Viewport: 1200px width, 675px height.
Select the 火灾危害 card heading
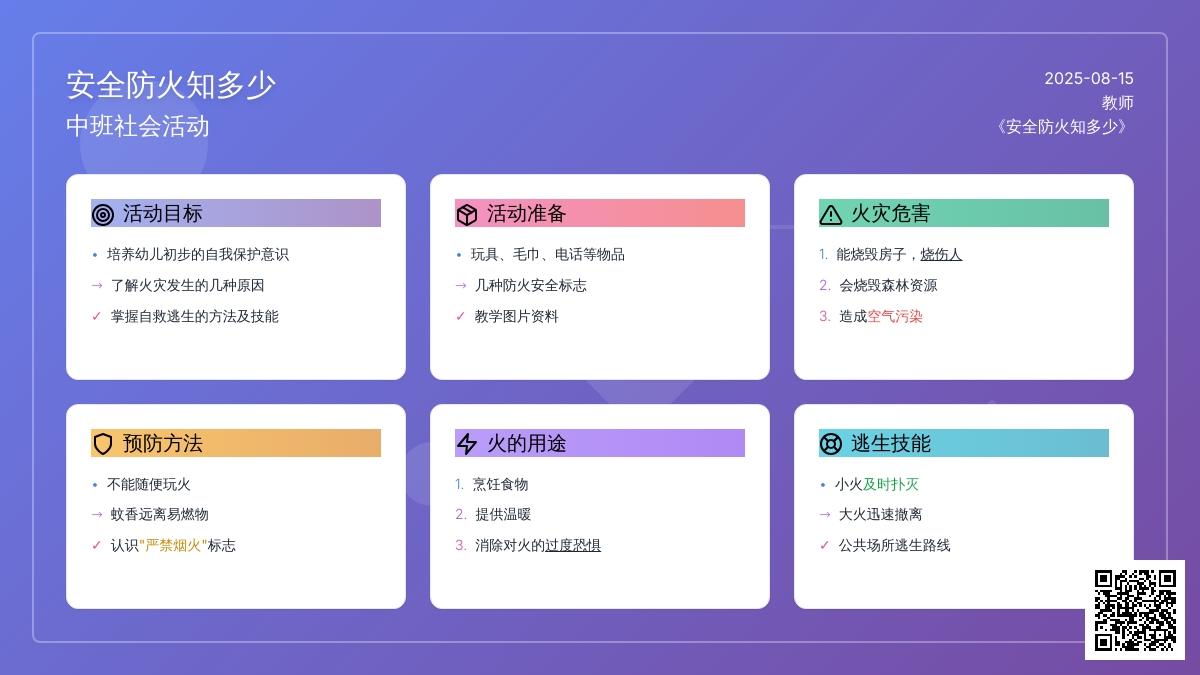(964, 213)
